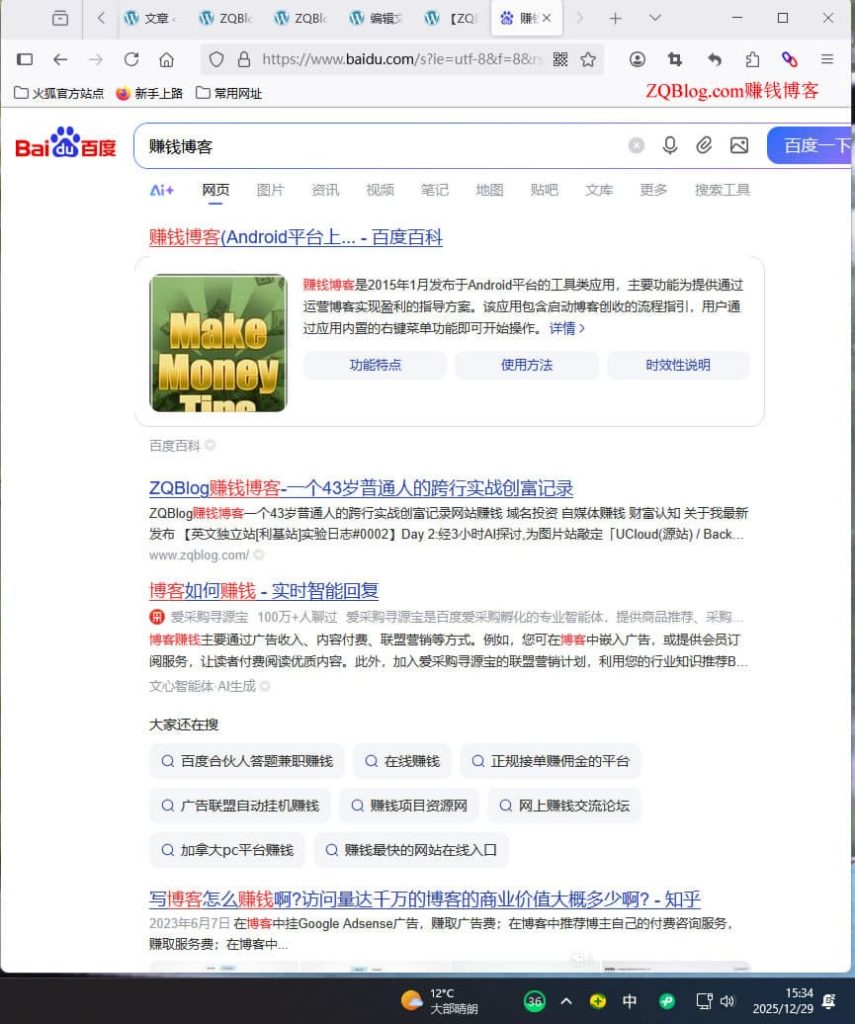855x1024 pixels.
Task: Open the 更多 search category dropdown
Action: point(653,189)
